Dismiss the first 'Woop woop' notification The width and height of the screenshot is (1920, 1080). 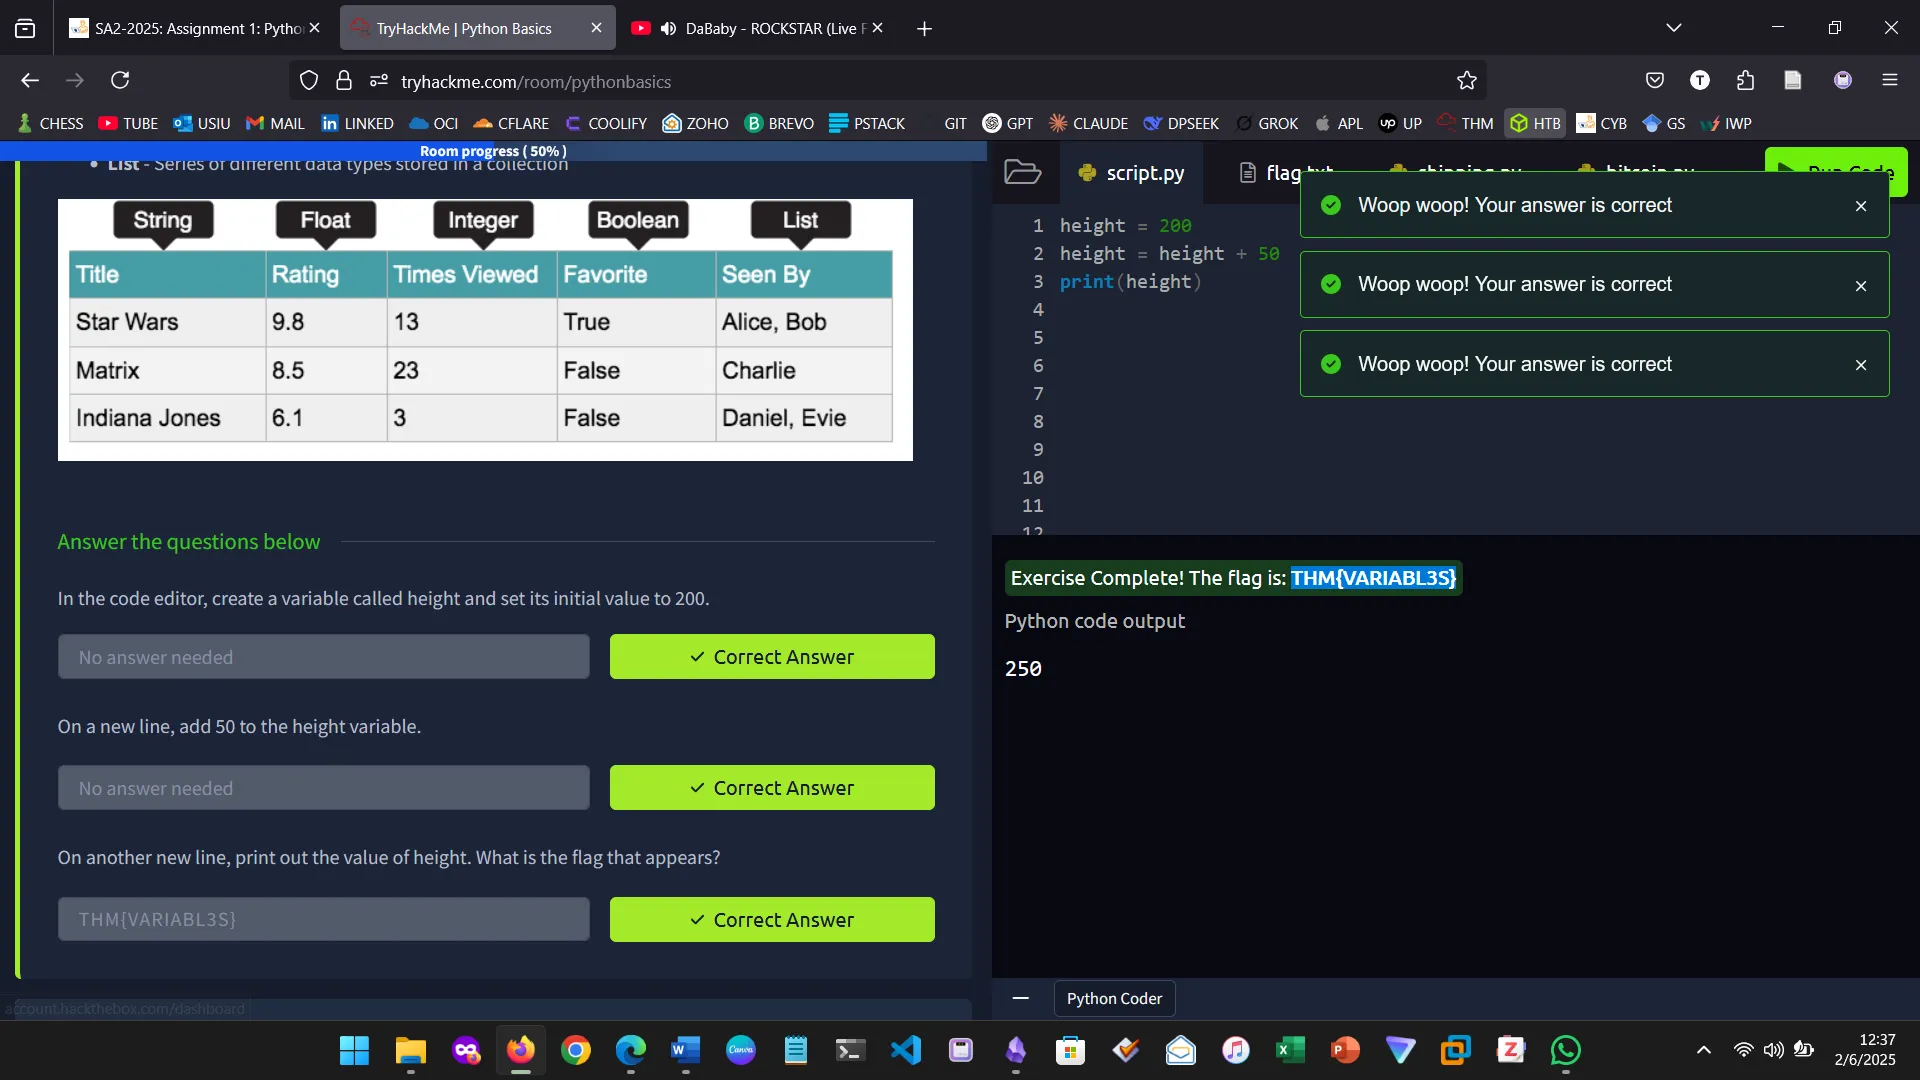click(x=1860, y=206)
